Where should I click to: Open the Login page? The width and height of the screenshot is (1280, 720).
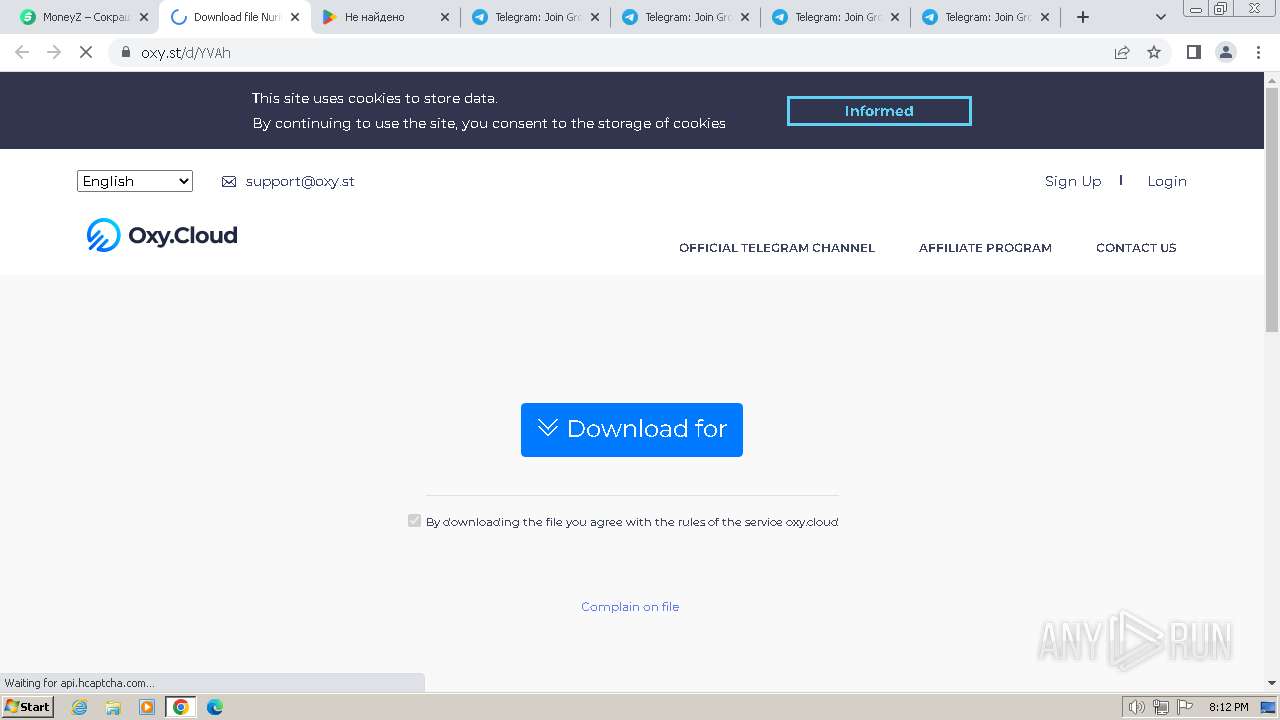1167,181
